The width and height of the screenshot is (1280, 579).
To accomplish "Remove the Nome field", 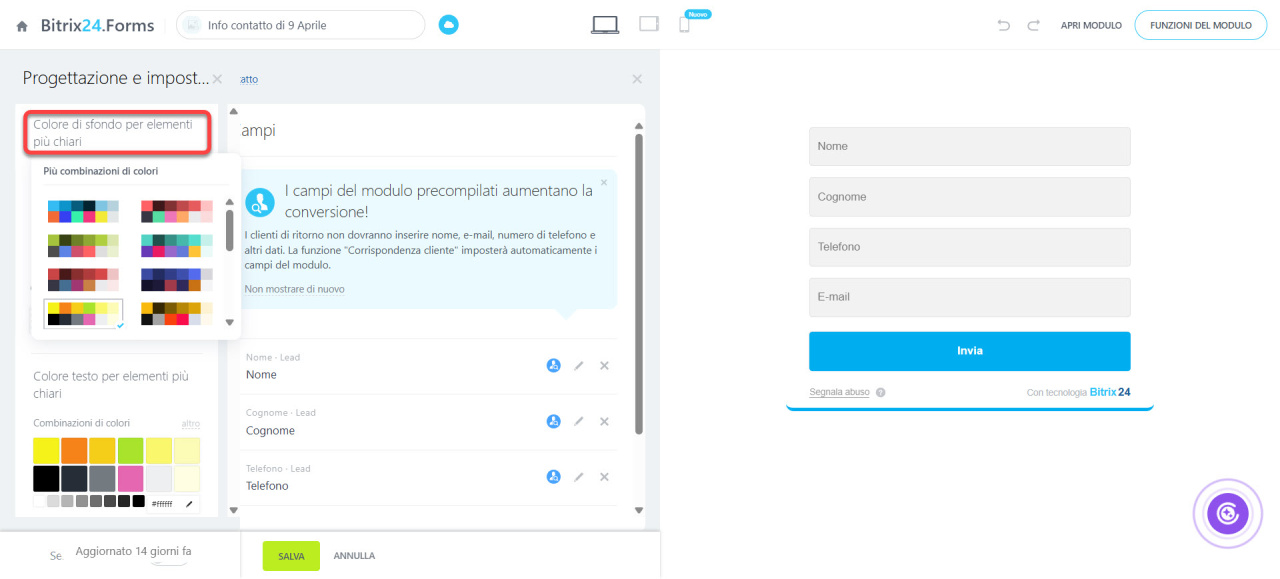I will (604, 366).
